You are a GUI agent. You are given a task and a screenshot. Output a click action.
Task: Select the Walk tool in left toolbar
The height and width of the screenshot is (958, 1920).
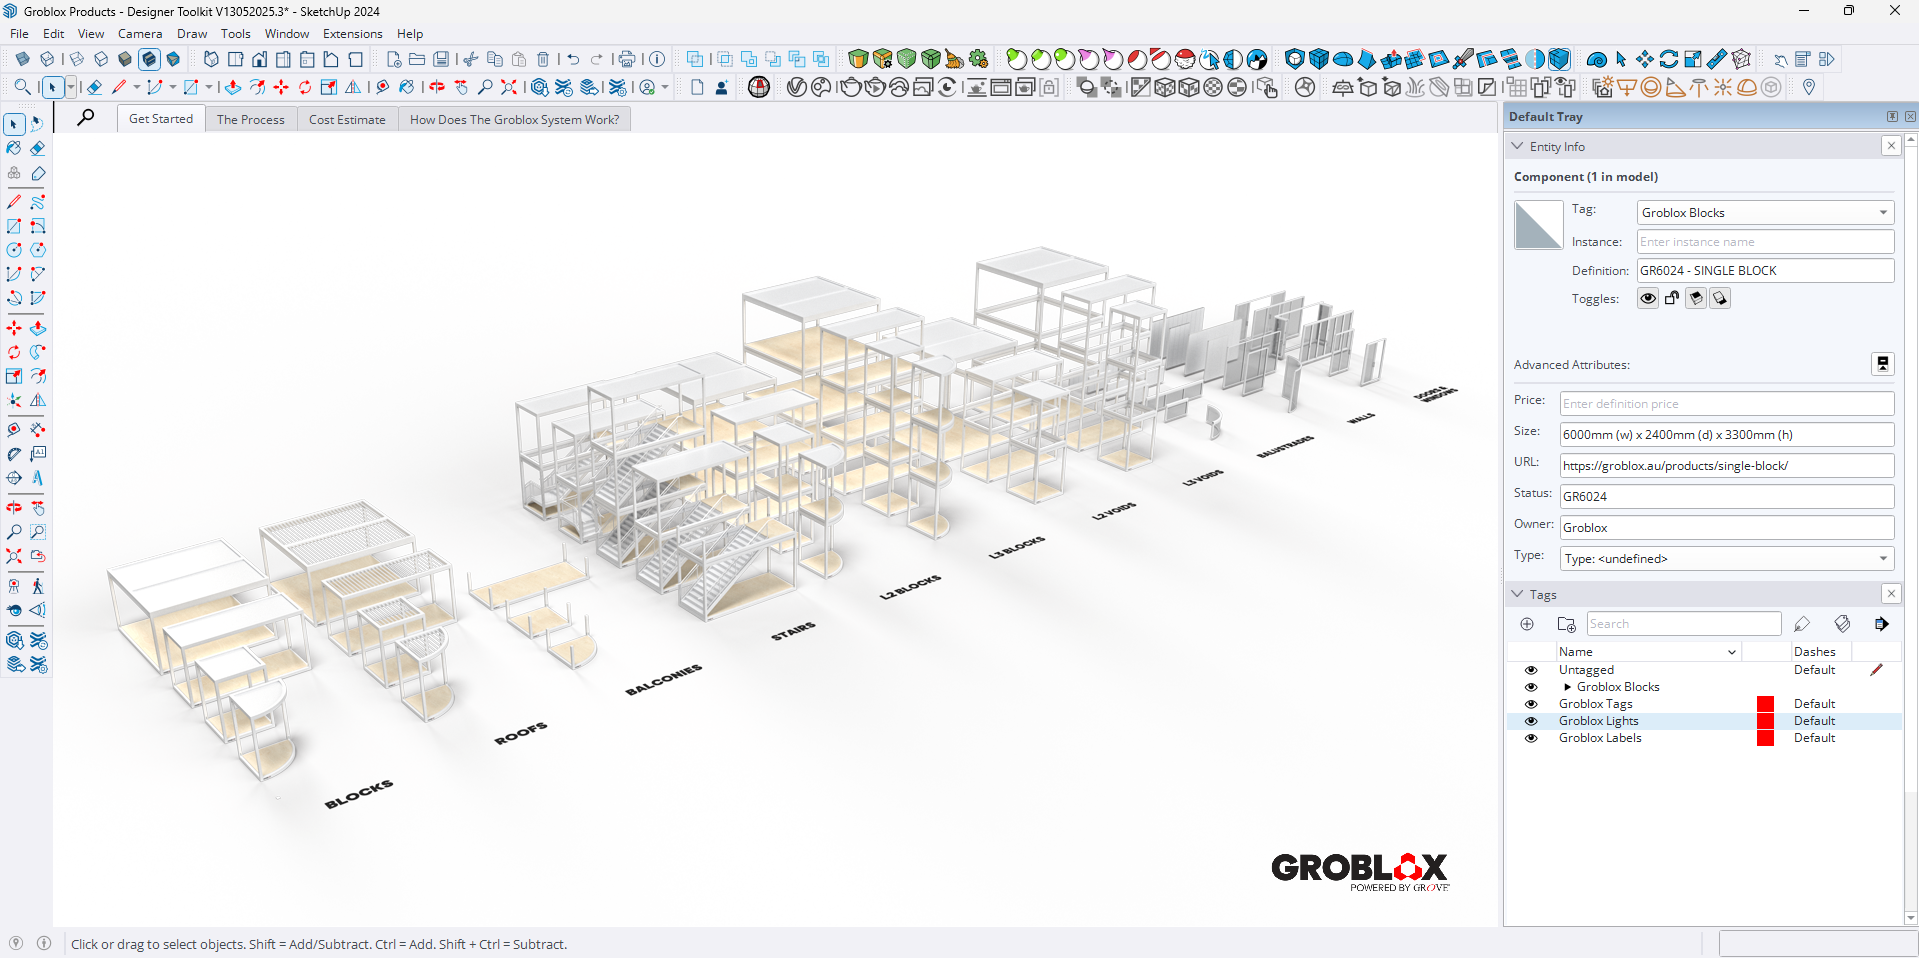(38, 586)
